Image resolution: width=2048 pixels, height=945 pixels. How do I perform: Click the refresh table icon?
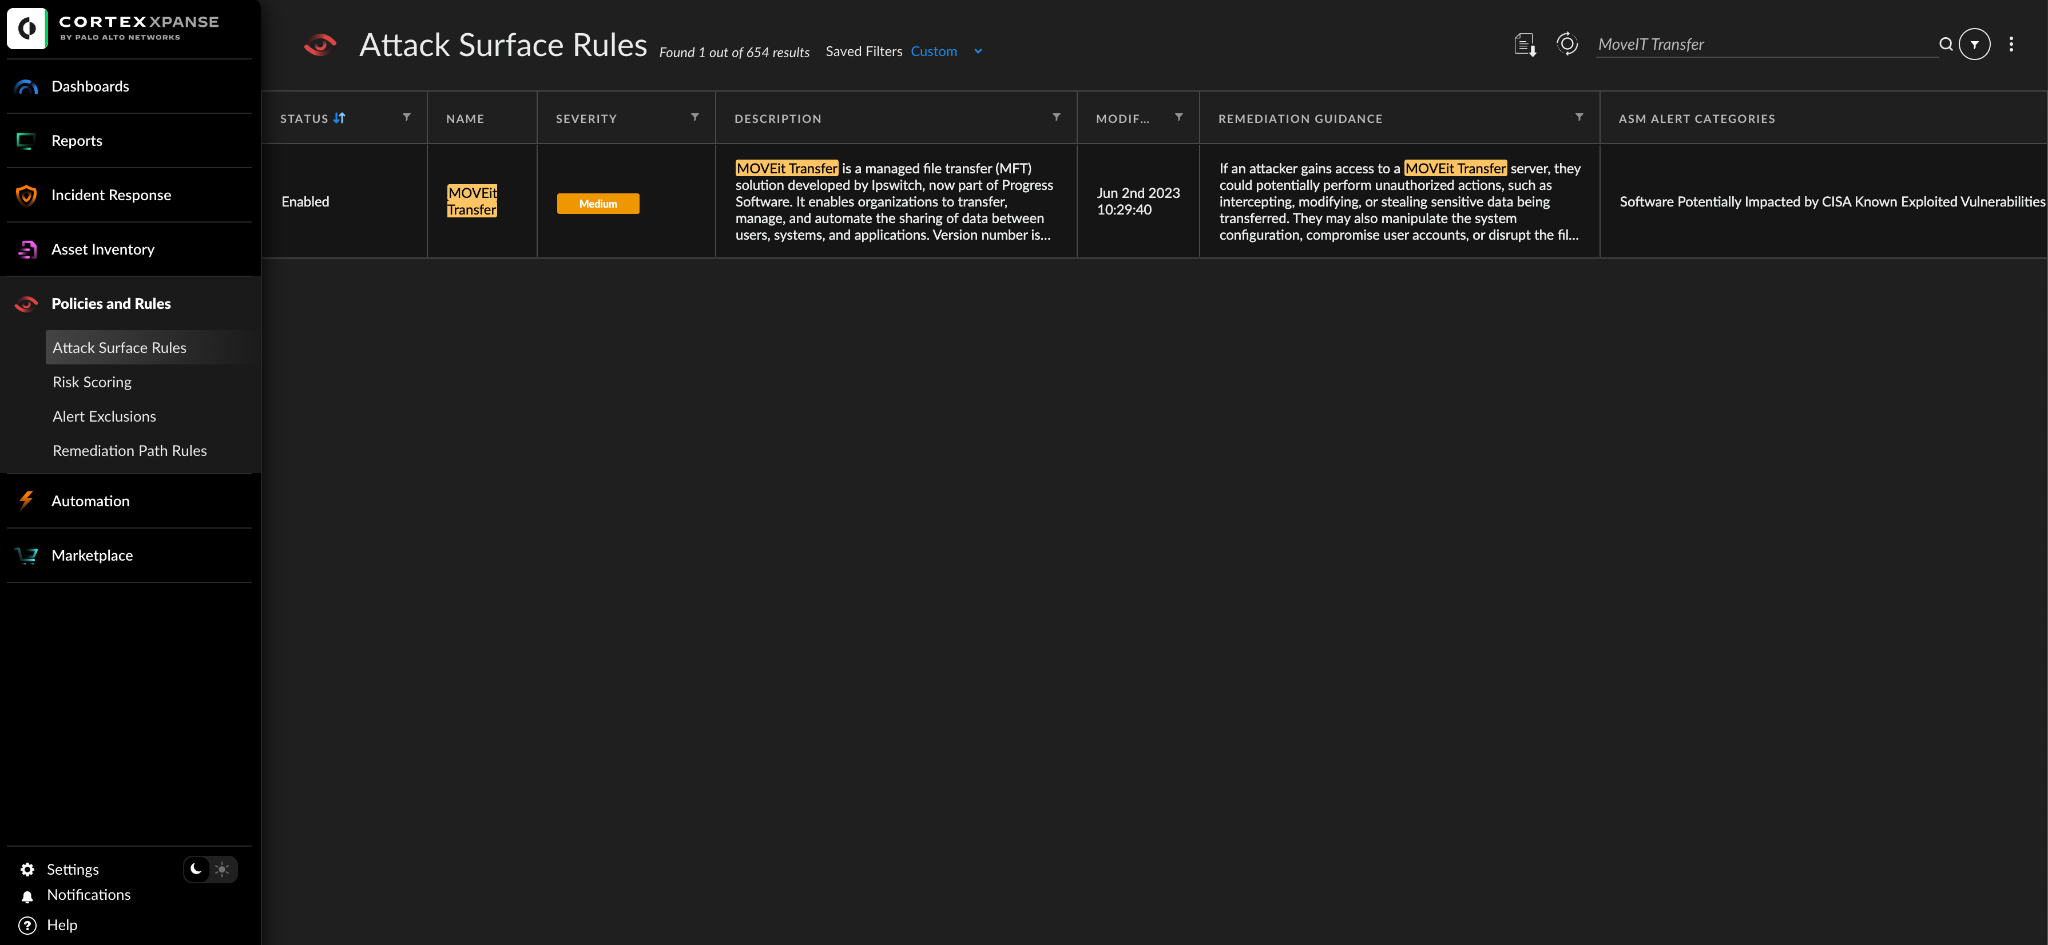[1567, 44]
